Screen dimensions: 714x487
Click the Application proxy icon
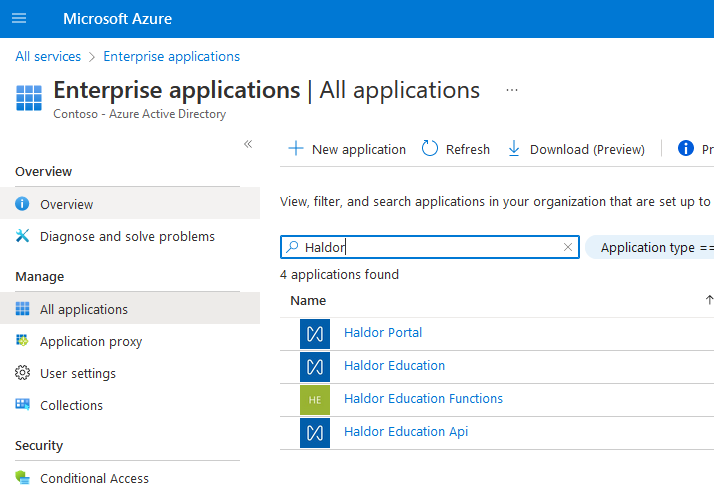coord(22,340)
